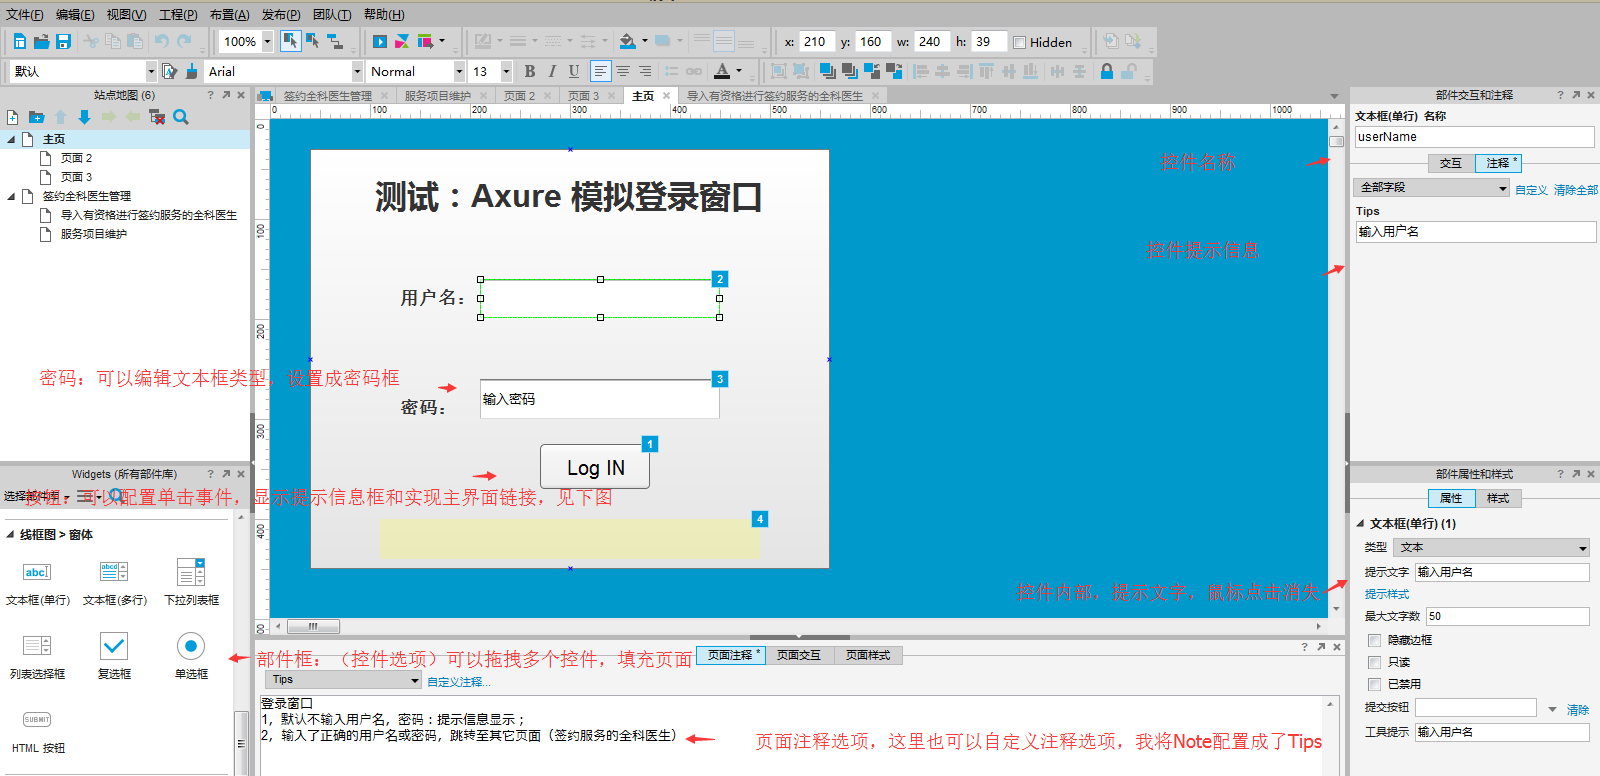Click the Bring to Front icon
The width and height of the screenshot is (1600, 776).
click(828, 71)
